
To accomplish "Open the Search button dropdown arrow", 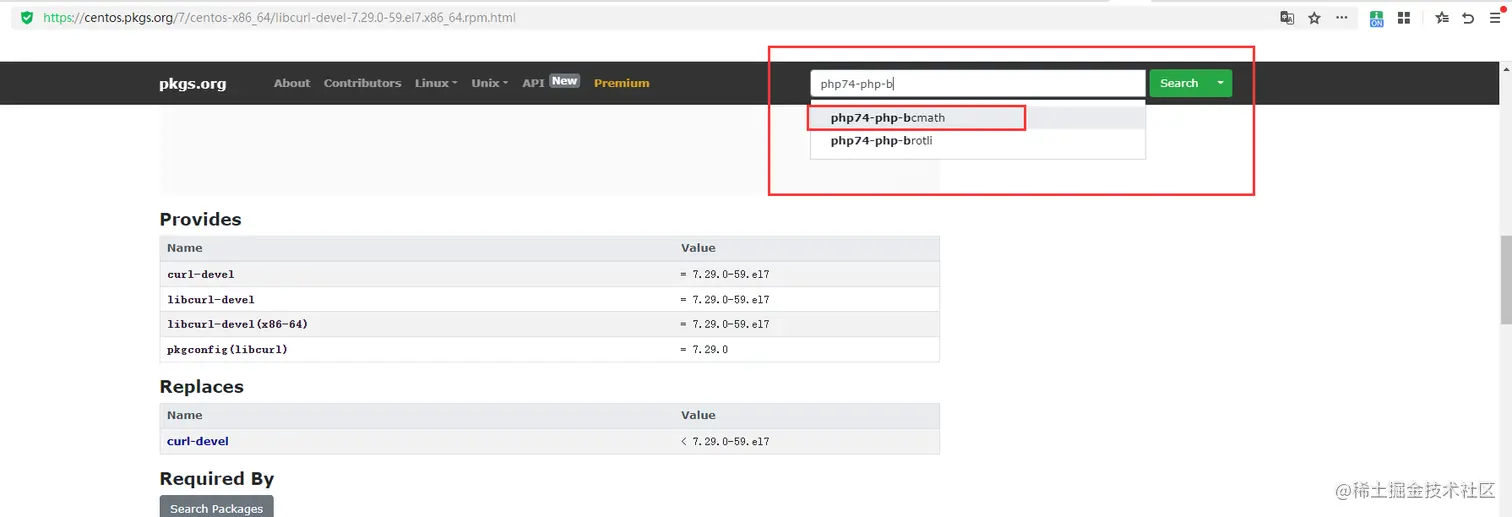I will click(x=1220, y=84).
